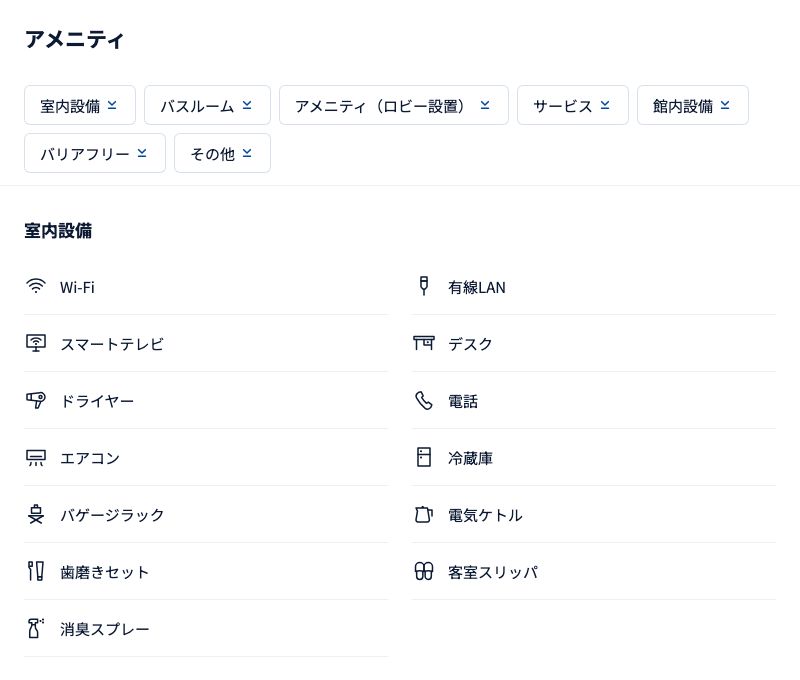Click the telephone handset icon

point(423,400)
